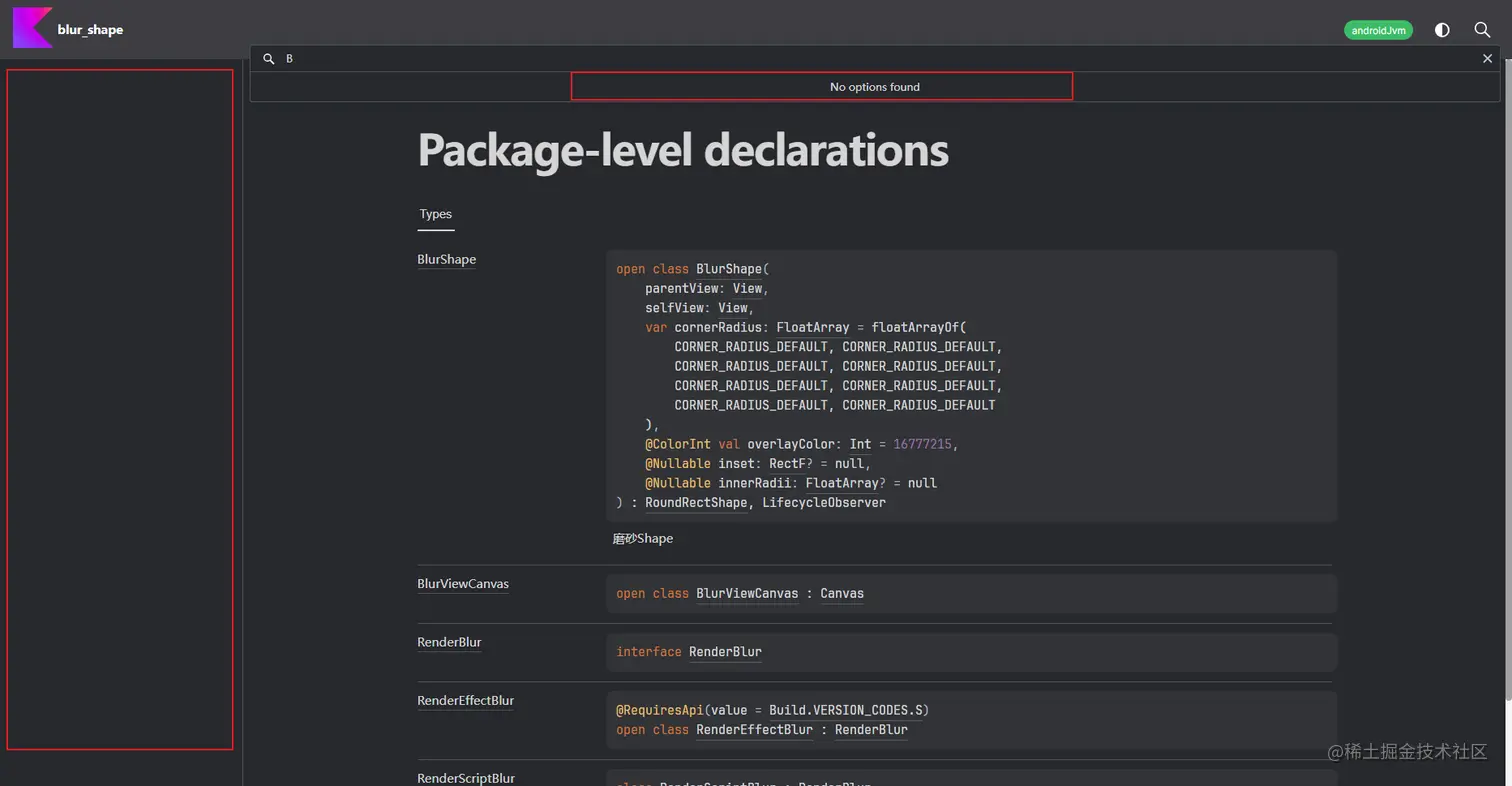Click the Int type of overlayColor
1512x786 pixels.
(860, 443)
